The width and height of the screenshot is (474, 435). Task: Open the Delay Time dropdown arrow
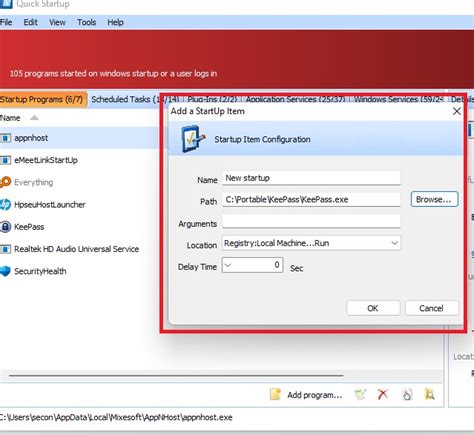228,265
